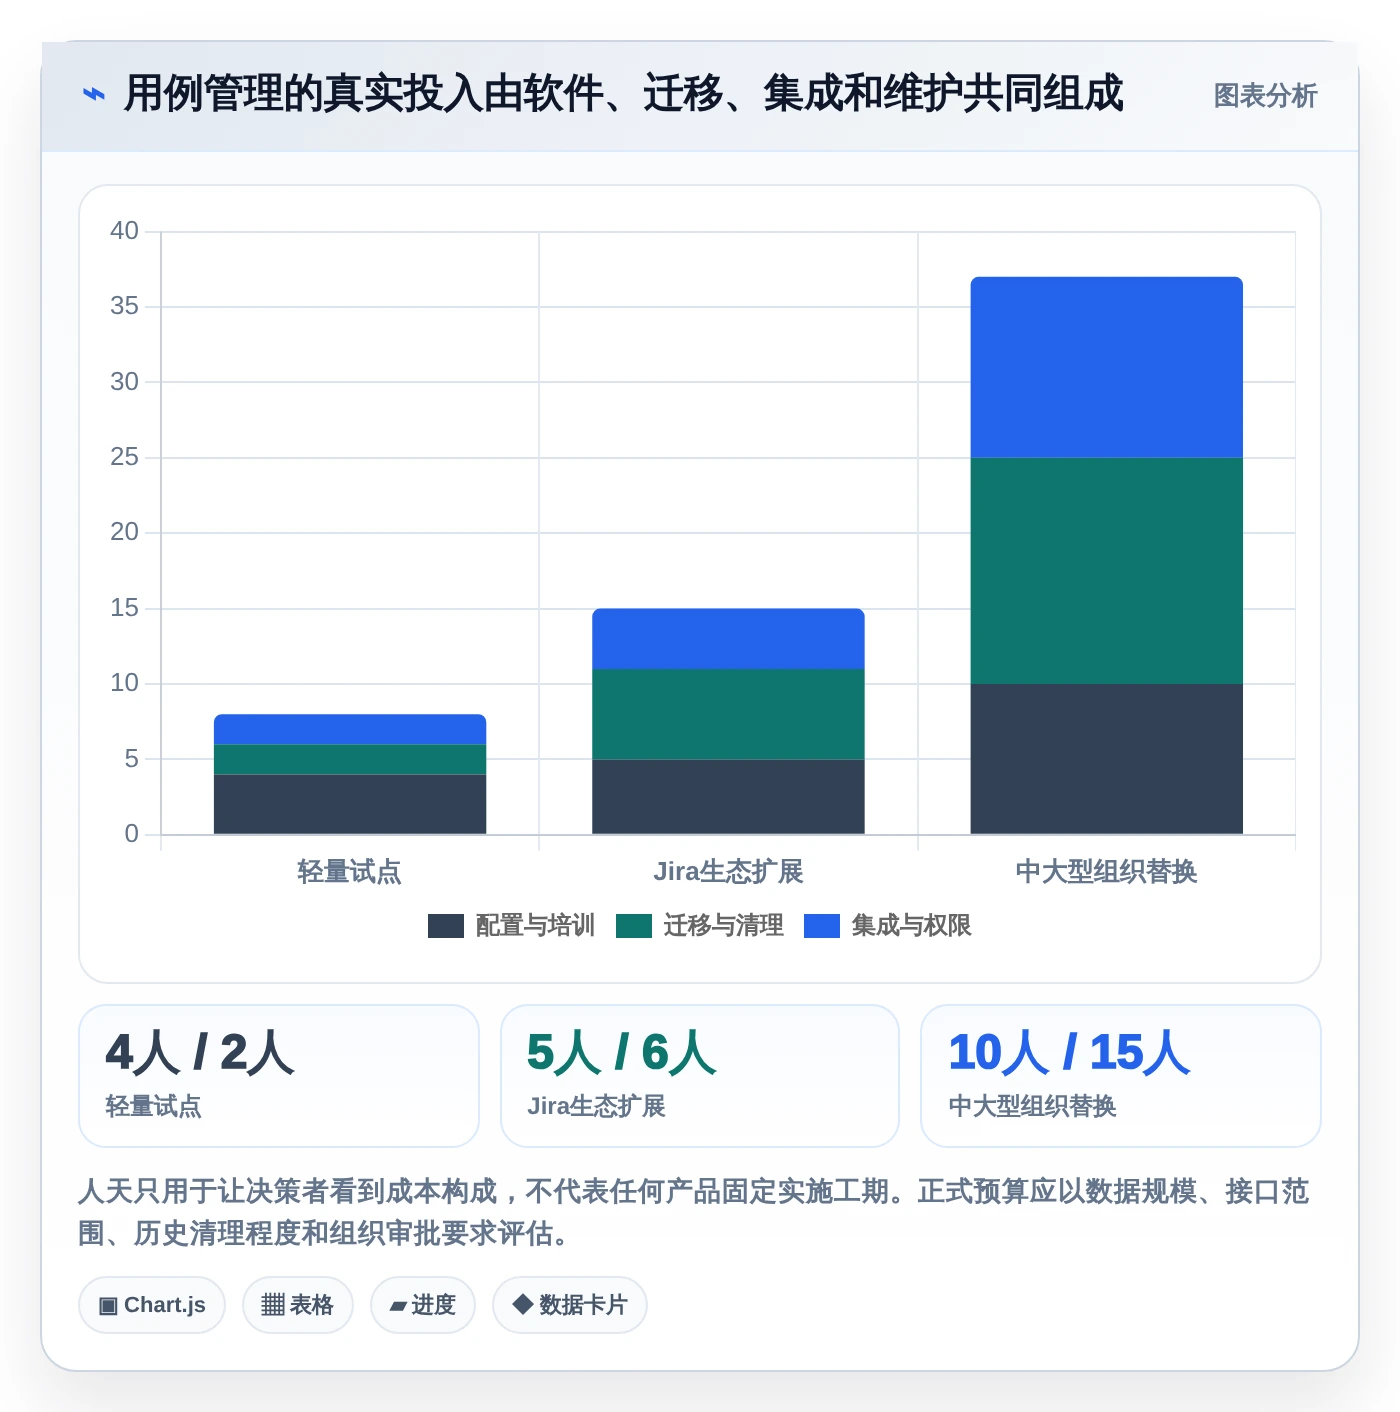The height and width of the screenshot is (1412, 1400).
Task: Click the blue 集成与权限 legend swatch
Action: [822, 926]
